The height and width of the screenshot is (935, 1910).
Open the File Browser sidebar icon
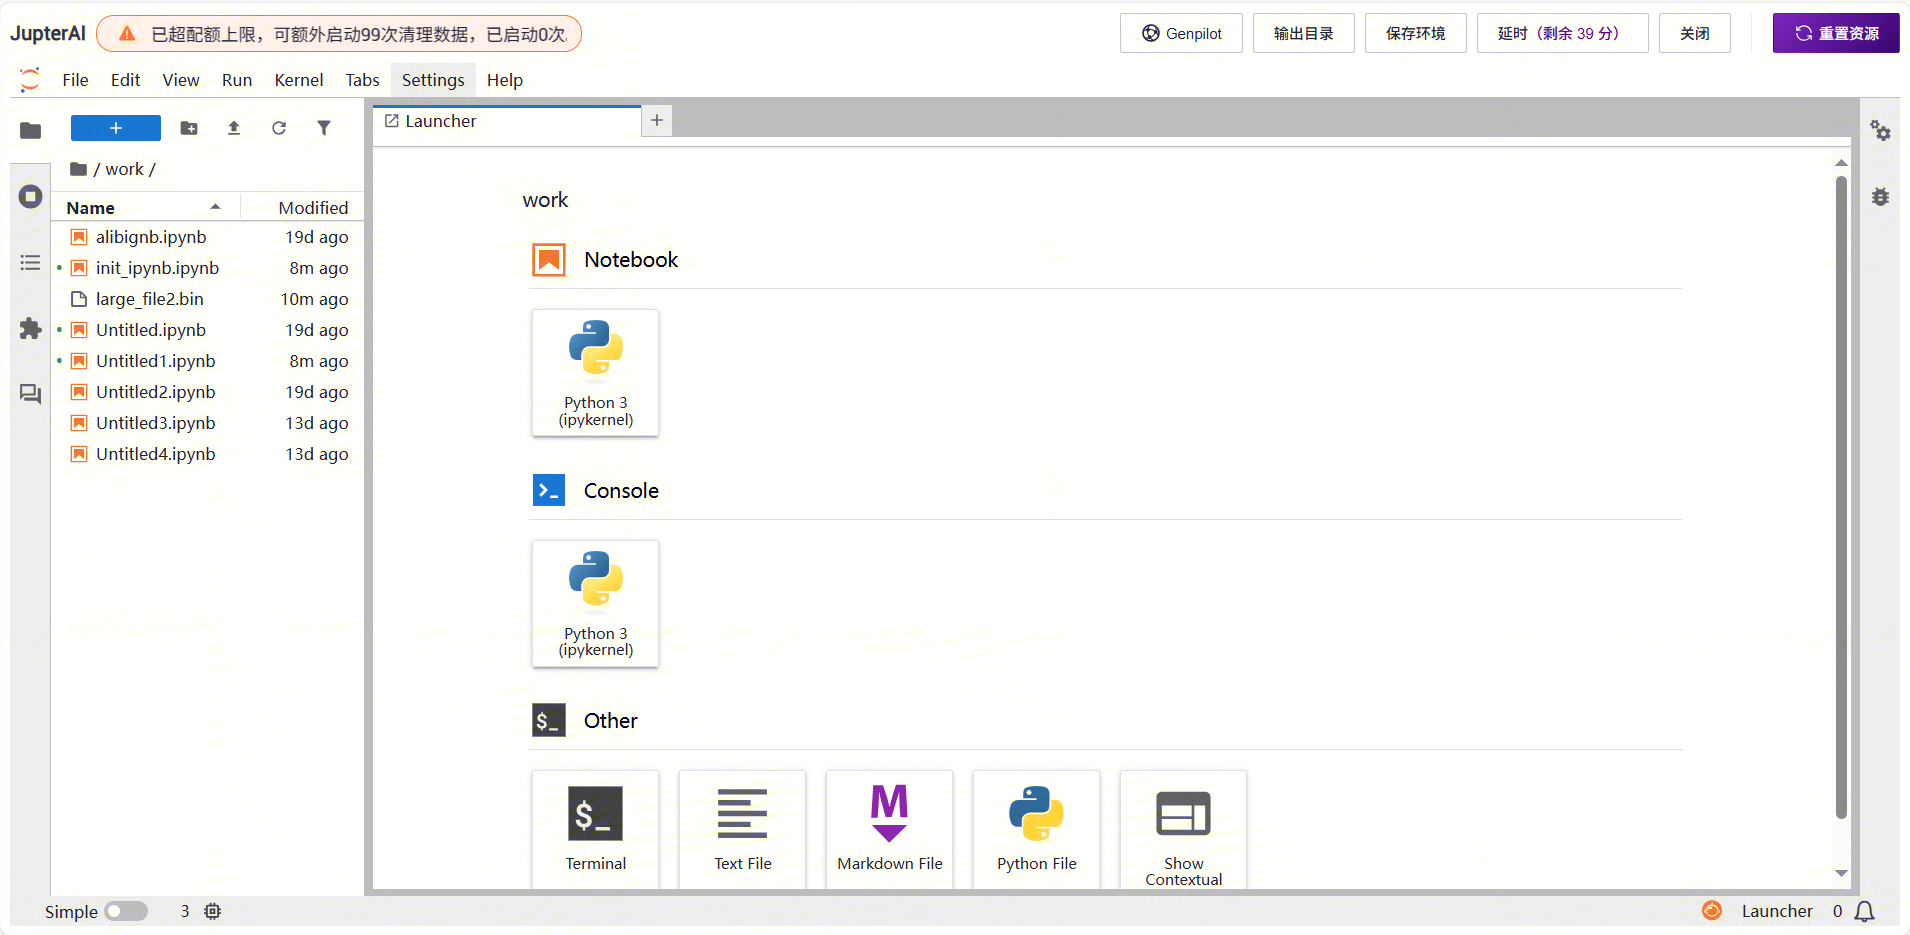pyautogui.click(x=31, y=130)
